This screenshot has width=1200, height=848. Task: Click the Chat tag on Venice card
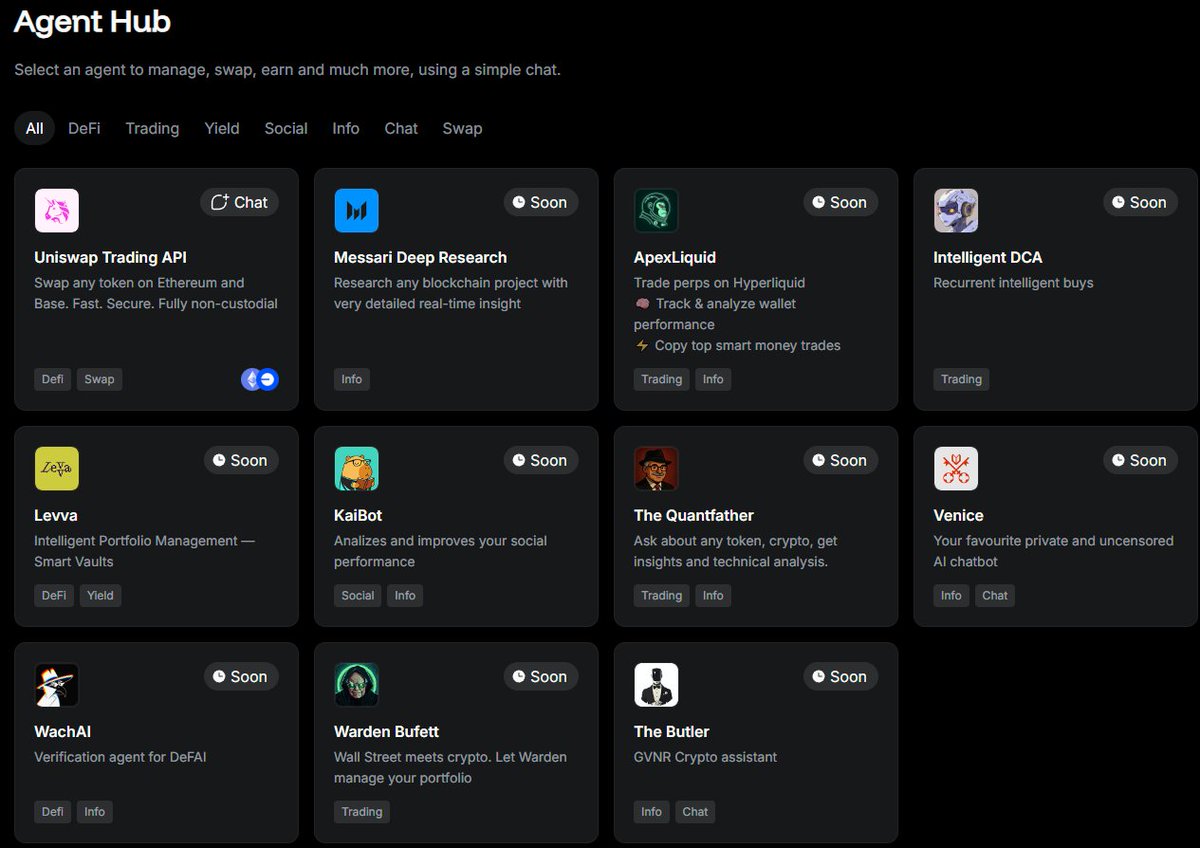[995, 595]
